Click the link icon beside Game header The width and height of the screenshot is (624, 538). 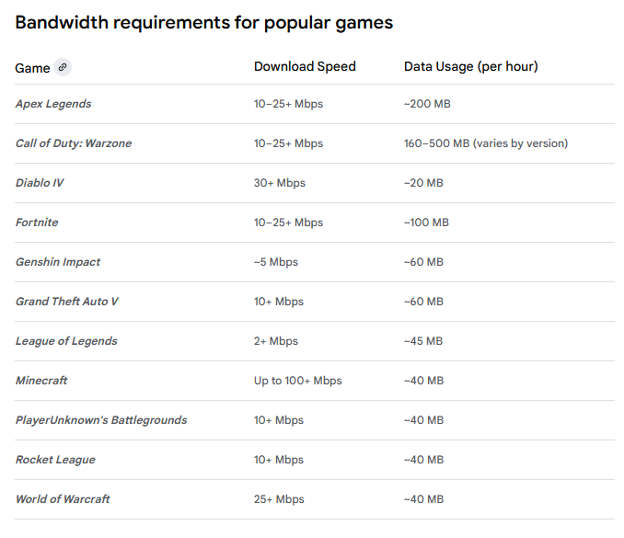coord(63,67)
